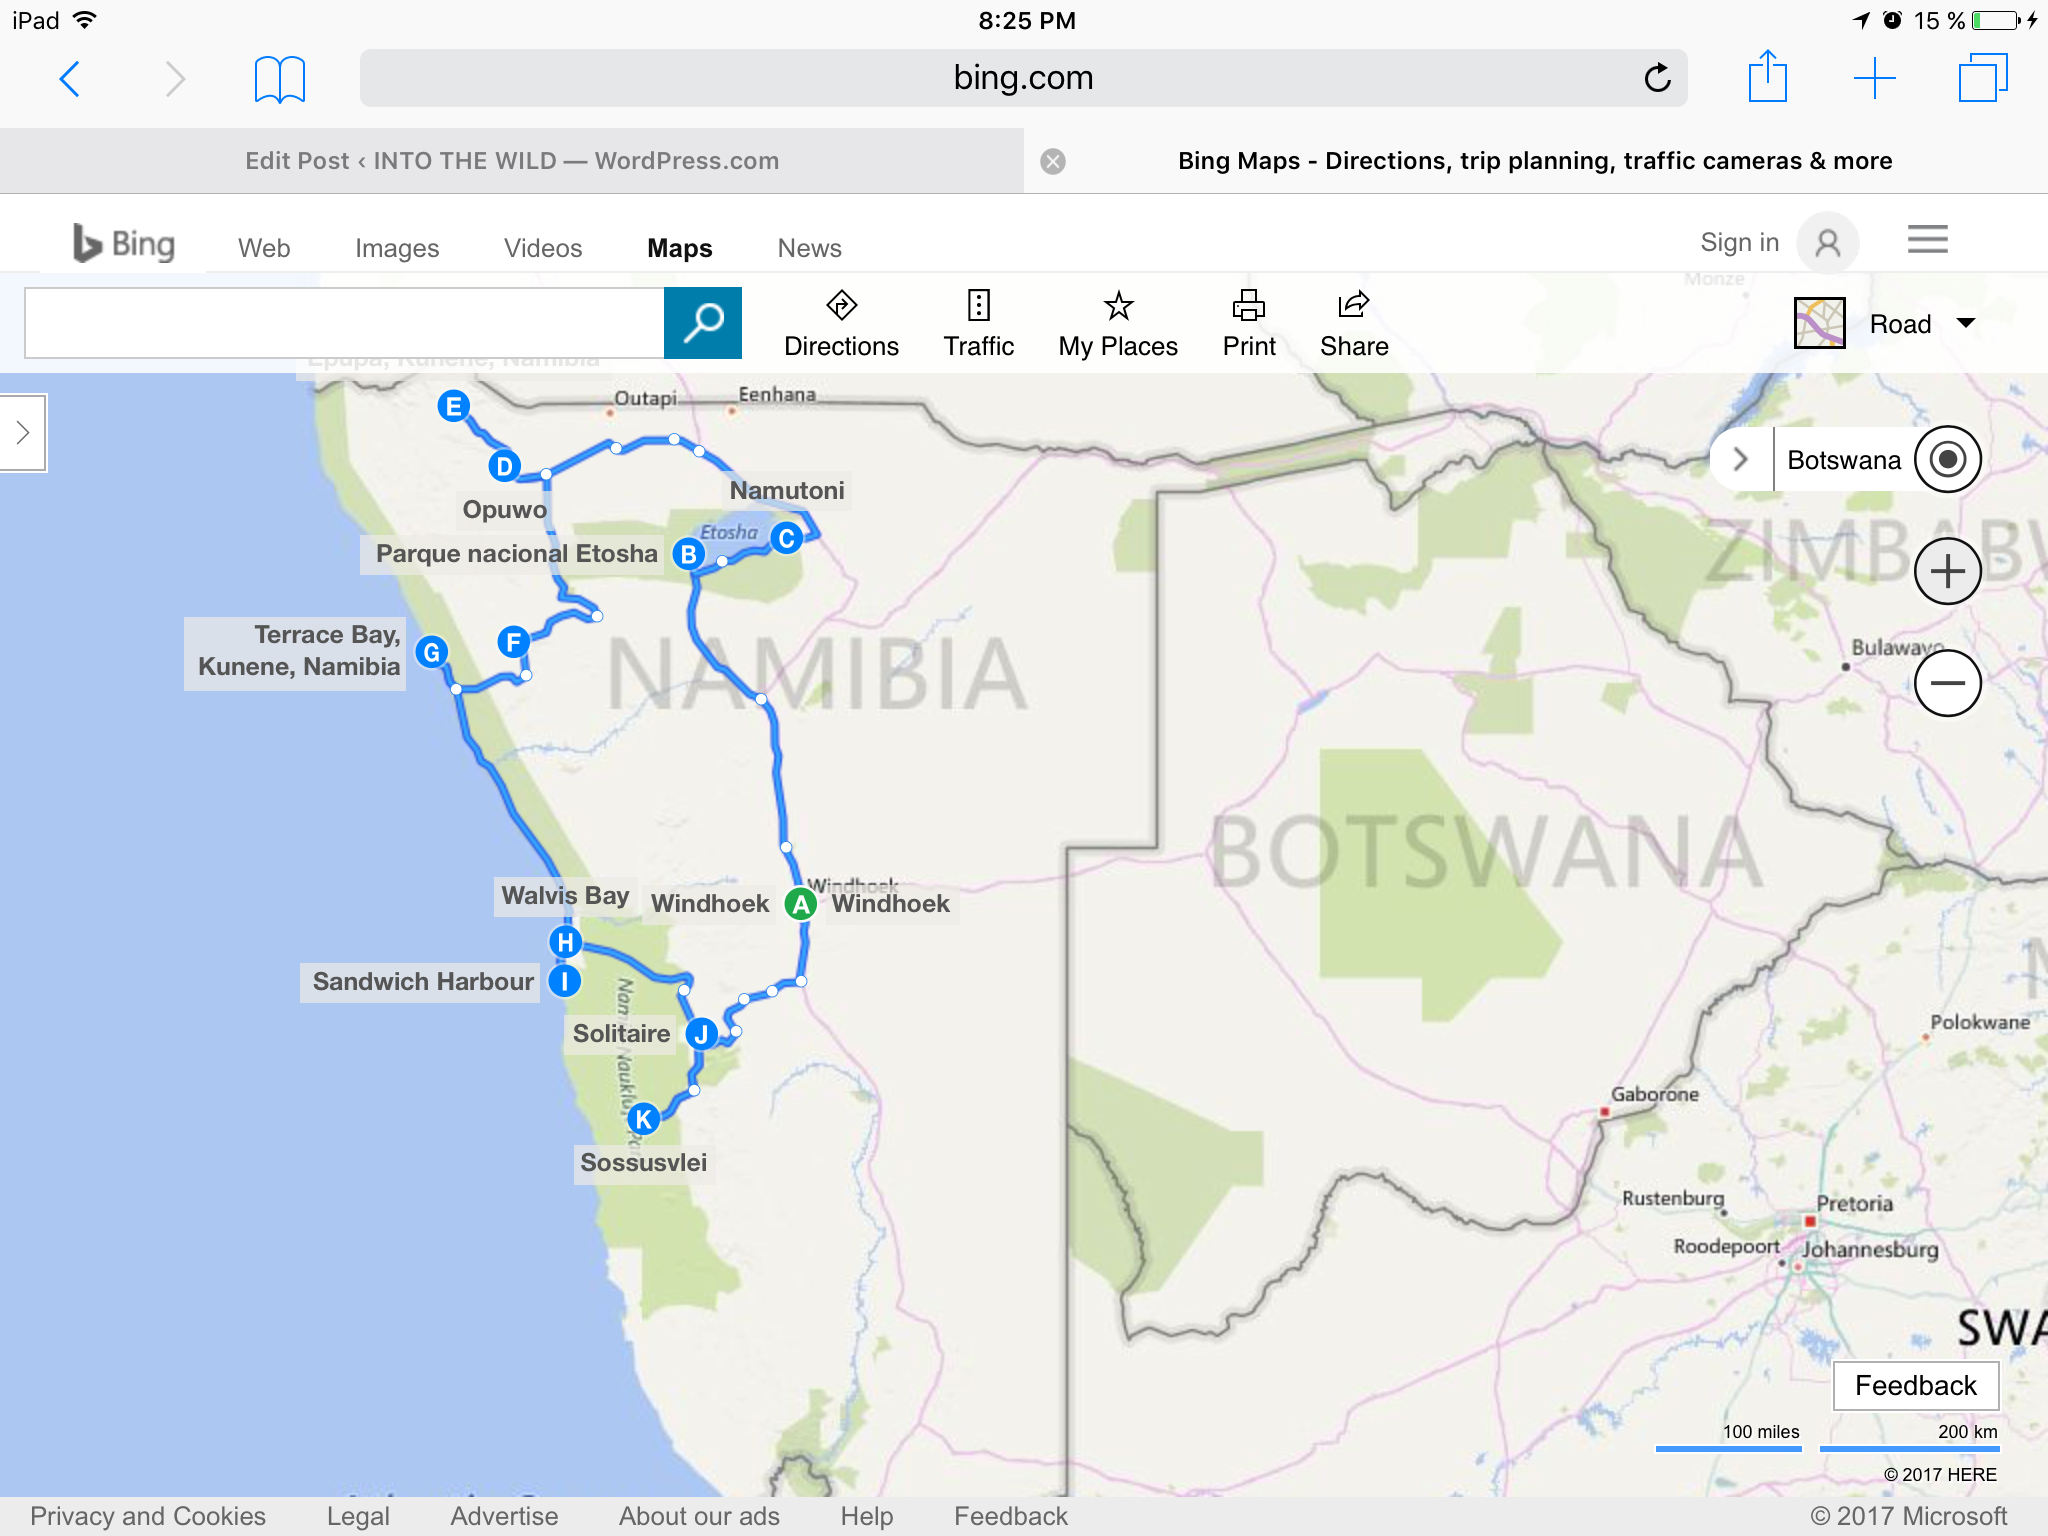Click the blue search magnifier button
The image size is (2048, 1536).
pos(703,322)
